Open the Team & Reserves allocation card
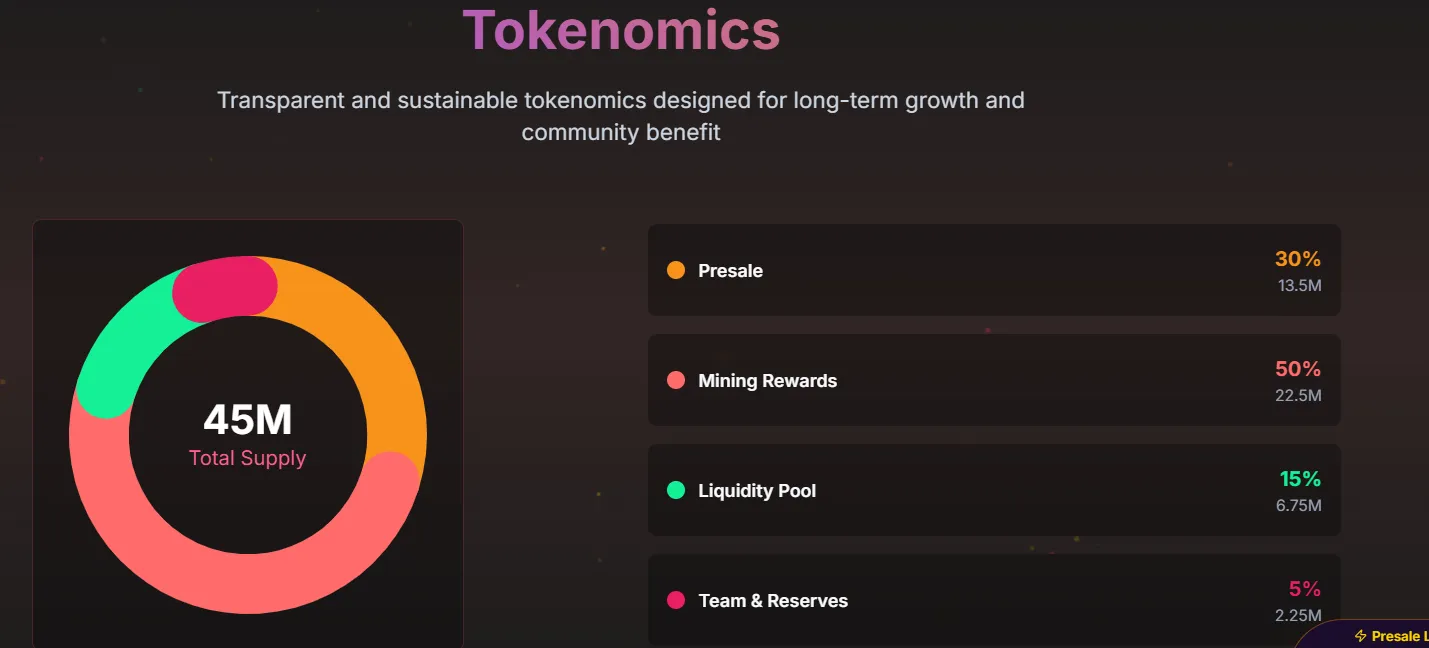The width and height of the screenshot is (1429, 648). (x=994, y=600)
